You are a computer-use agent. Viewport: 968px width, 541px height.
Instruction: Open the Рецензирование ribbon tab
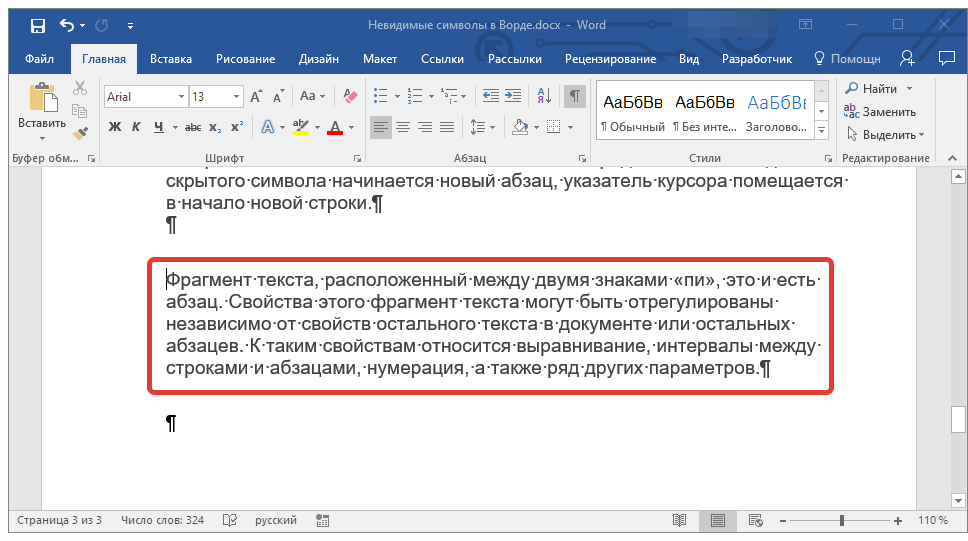(610, 59)
